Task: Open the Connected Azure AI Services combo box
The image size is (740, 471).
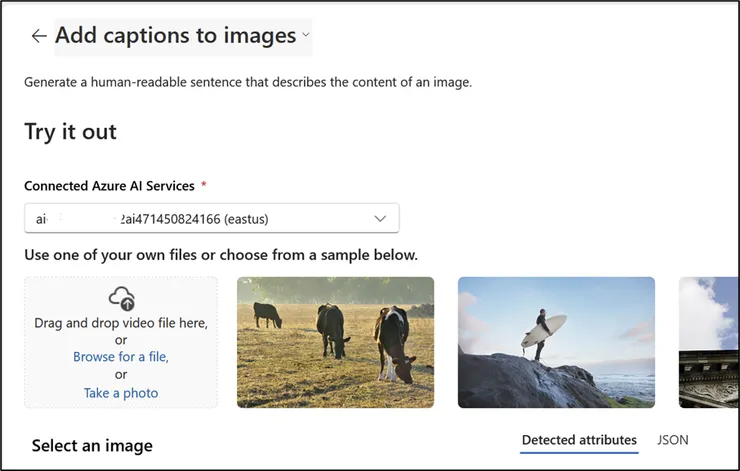Action: point(211,219)
